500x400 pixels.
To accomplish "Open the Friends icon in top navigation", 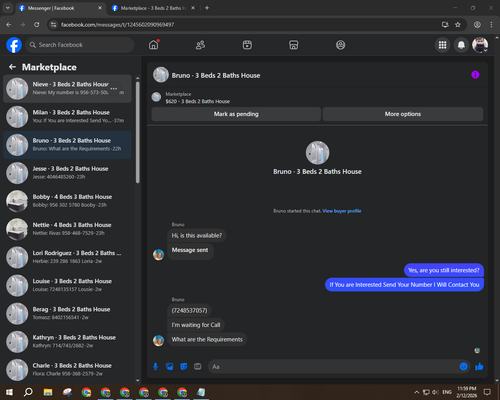I will pyautogui.click(x=200, y=45).
